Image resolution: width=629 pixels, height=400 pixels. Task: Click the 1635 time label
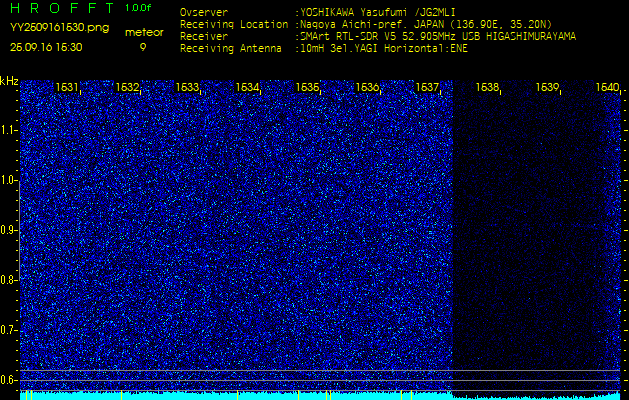[307, 87]
